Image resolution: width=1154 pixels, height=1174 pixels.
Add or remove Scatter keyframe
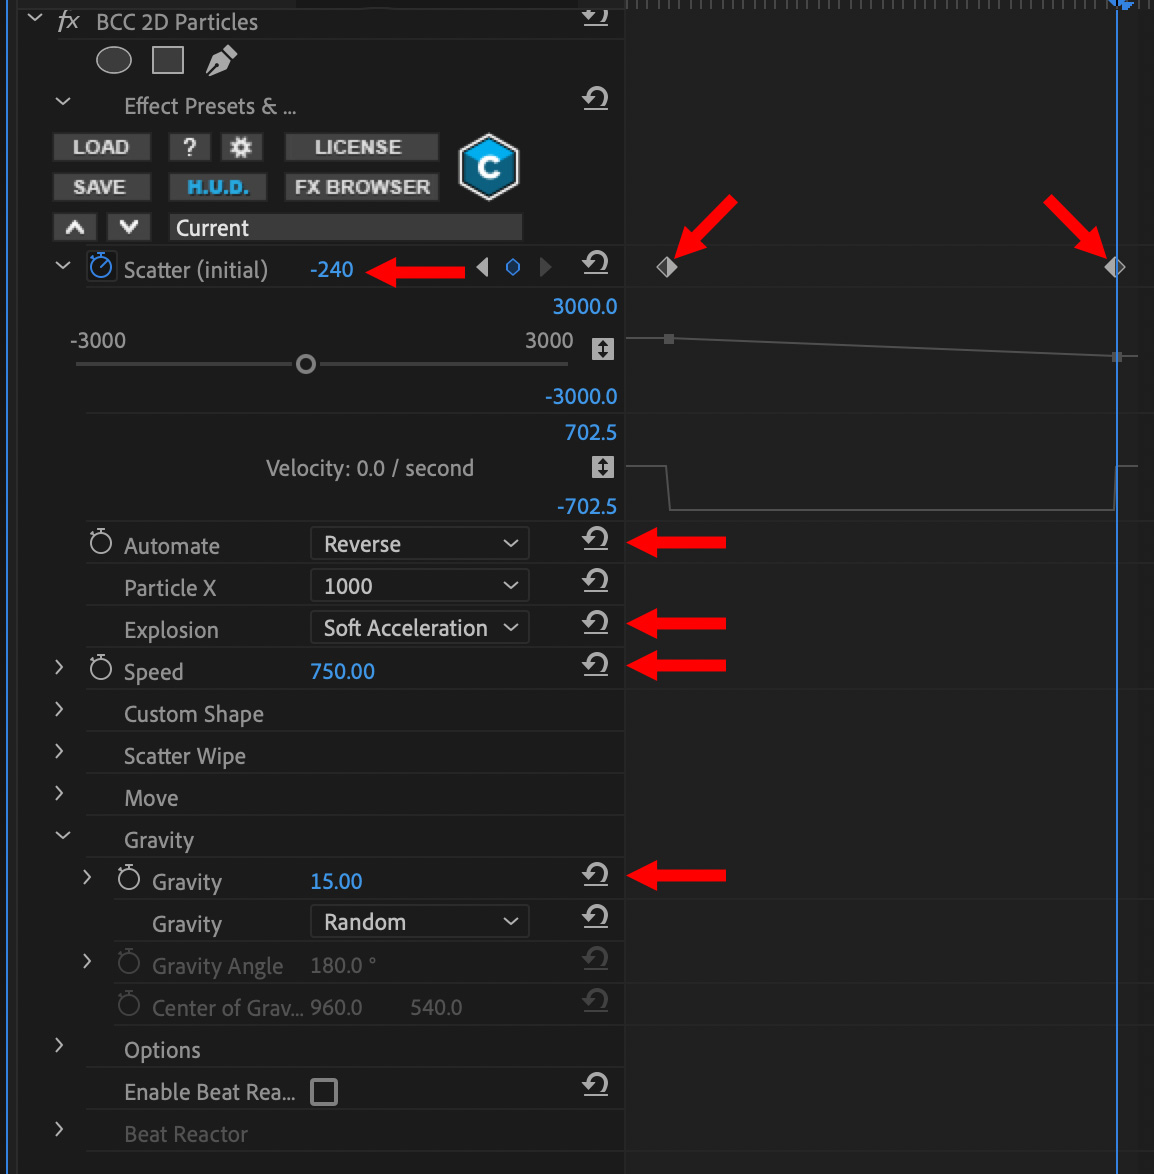(513, 268)
